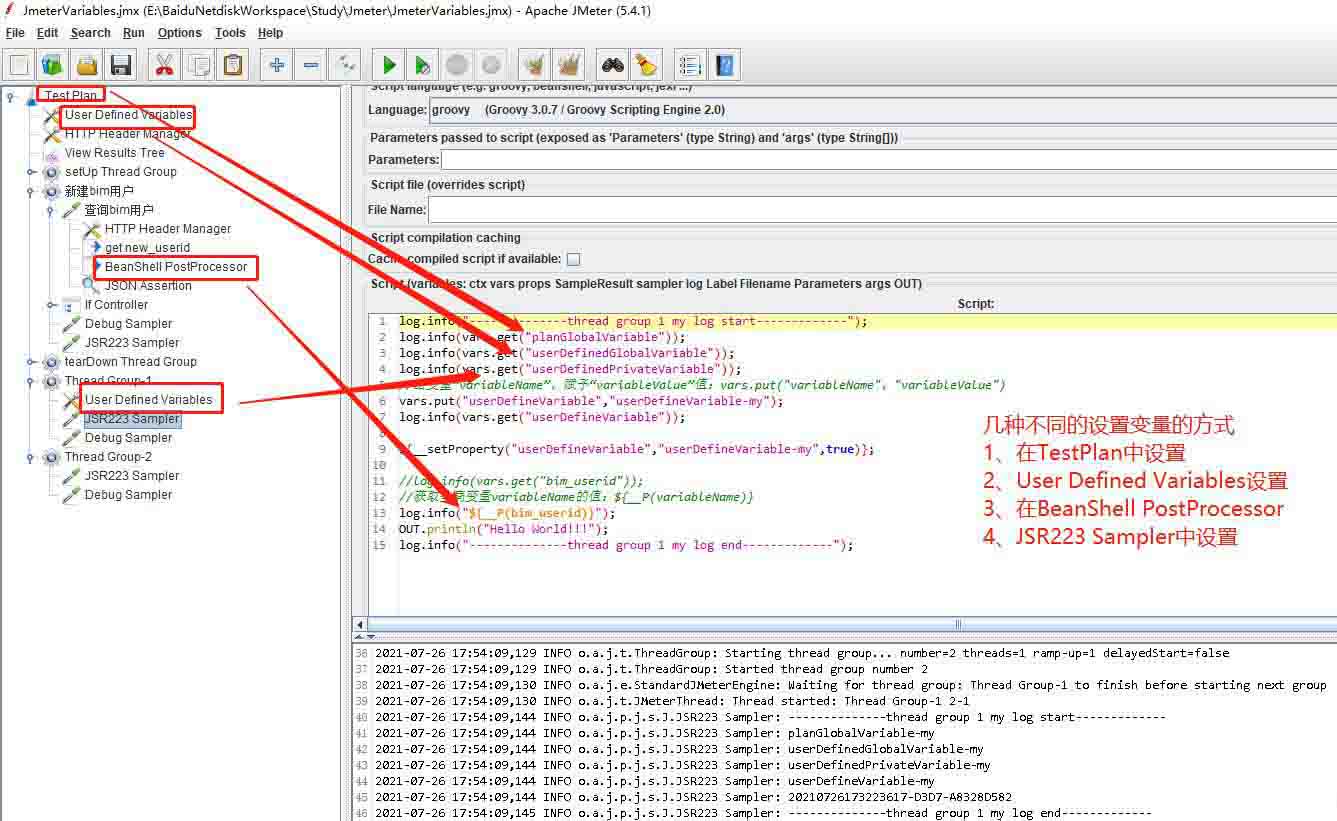Click the Paste clipboard icon

click(232, 66)
